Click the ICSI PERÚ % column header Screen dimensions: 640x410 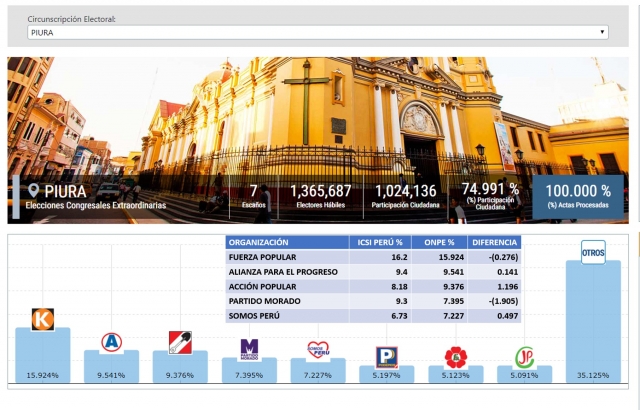378,242
